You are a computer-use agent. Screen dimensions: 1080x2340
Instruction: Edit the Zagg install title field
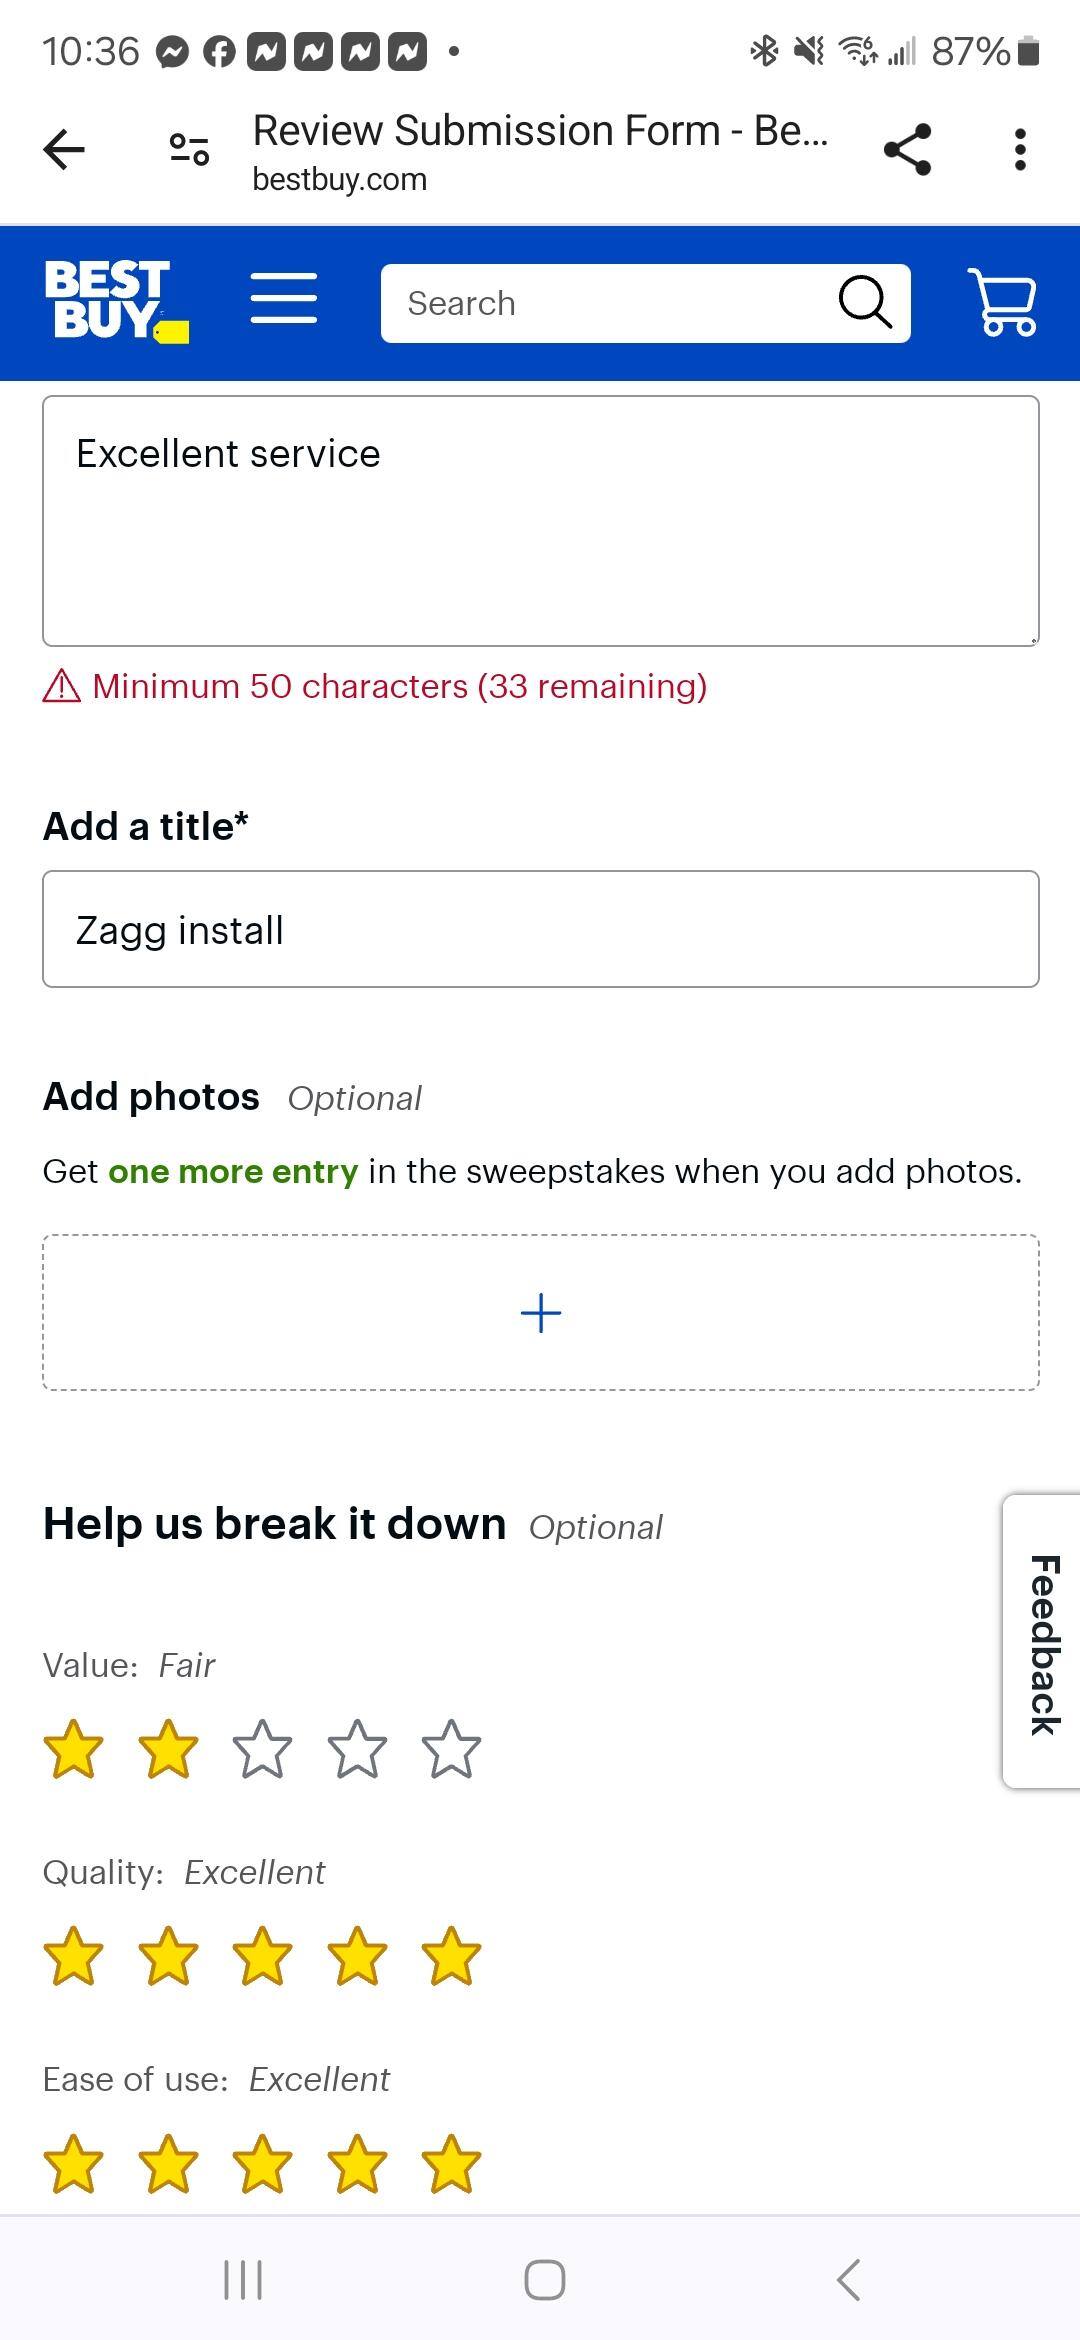point(540,928)
